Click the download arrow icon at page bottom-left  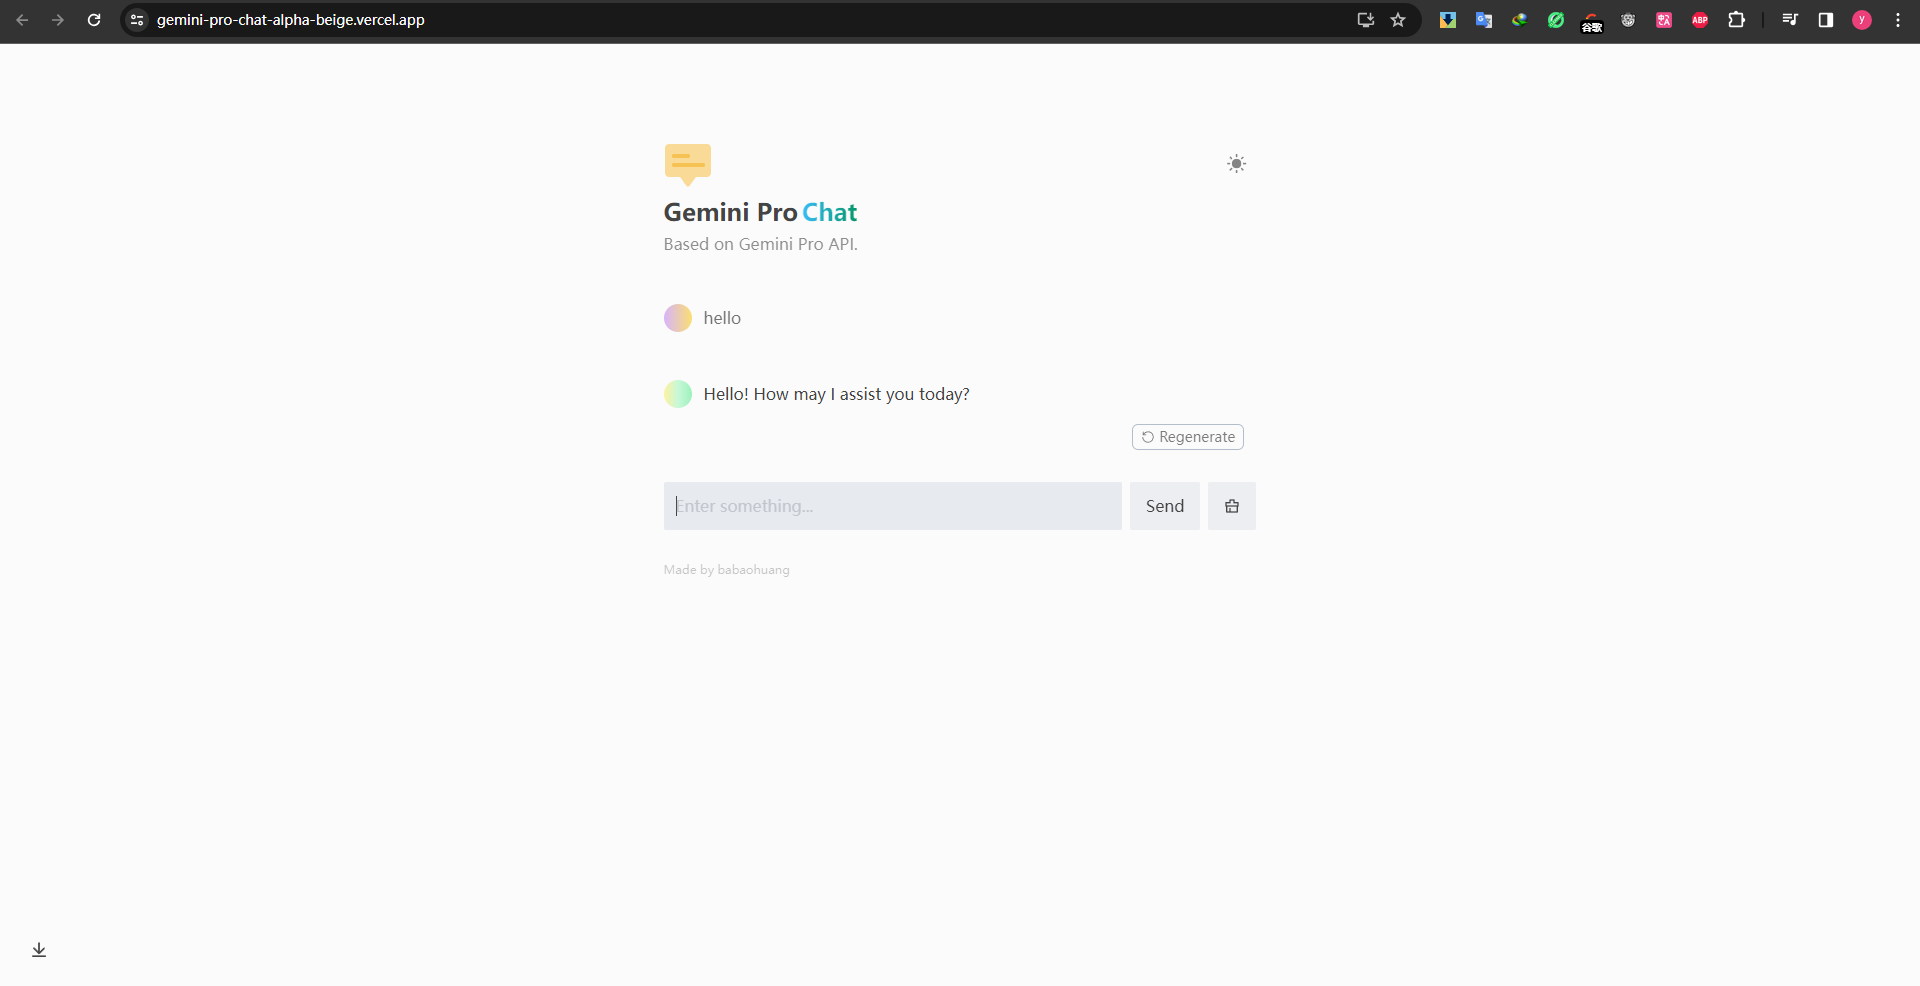[x=39, y=950]
